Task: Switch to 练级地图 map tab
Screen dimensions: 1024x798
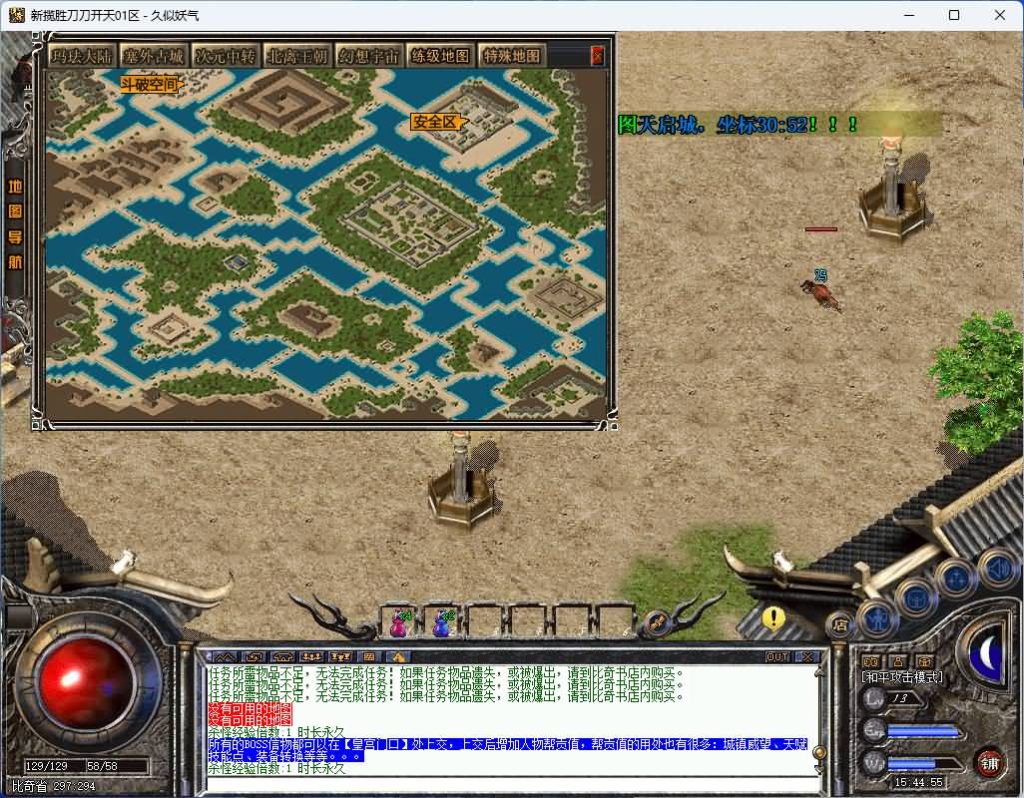Action: pos(440,56)
